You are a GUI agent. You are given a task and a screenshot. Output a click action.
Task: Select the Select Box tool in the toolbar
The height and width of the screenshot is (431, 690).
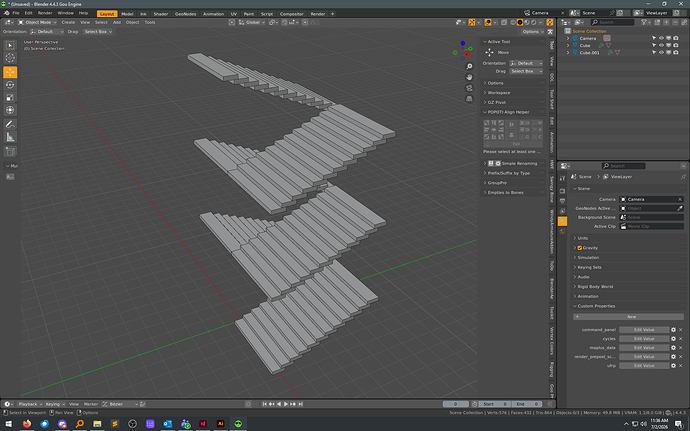coord(10,45)
